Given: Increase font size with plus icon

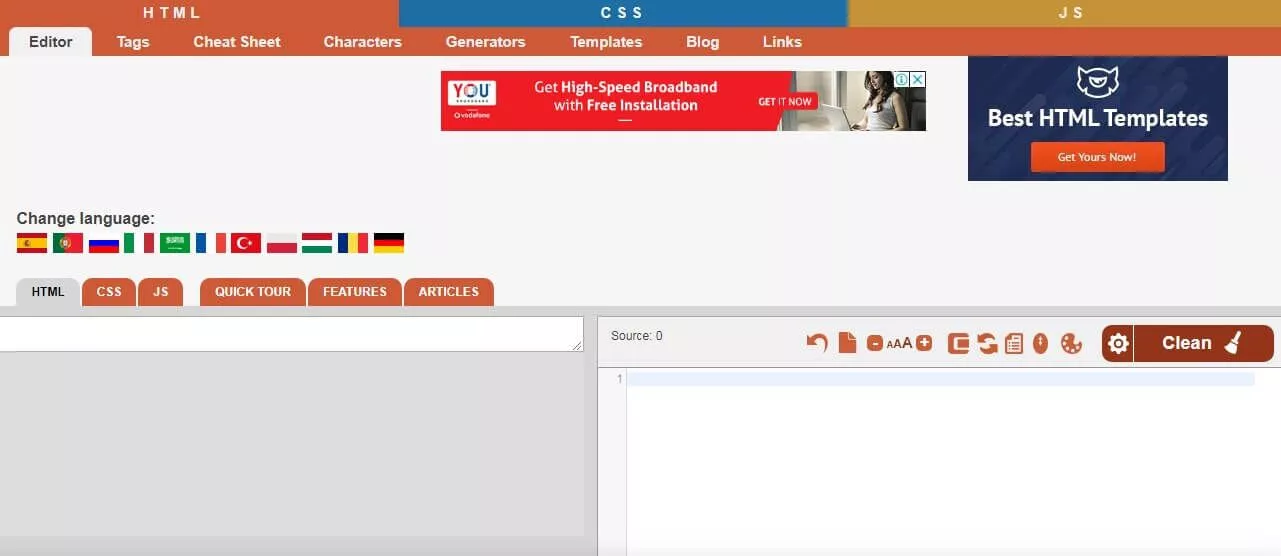Looking at the screenshot, I should [924, 343].
